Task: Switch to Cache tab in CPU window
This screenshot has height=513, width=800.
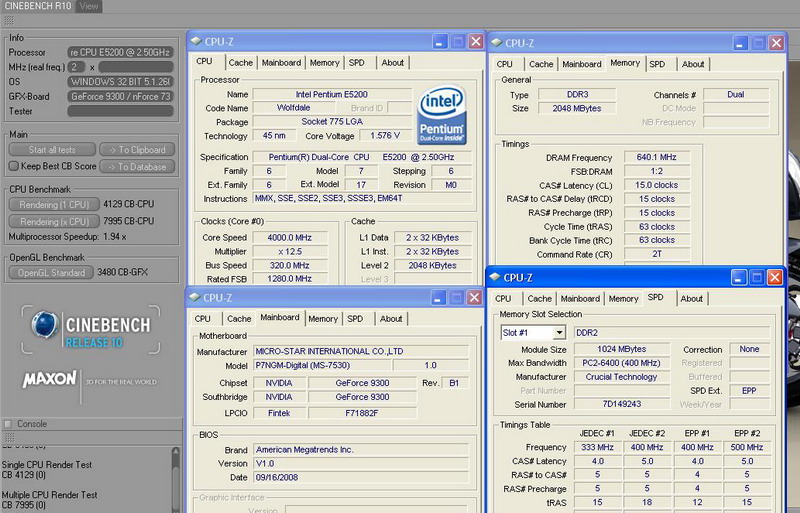Action: click(240, 63)
